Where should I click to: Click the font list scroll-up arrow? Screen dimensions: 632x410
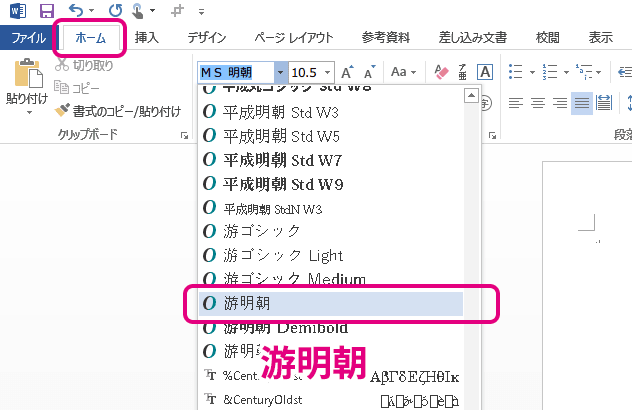pos(471,96)
